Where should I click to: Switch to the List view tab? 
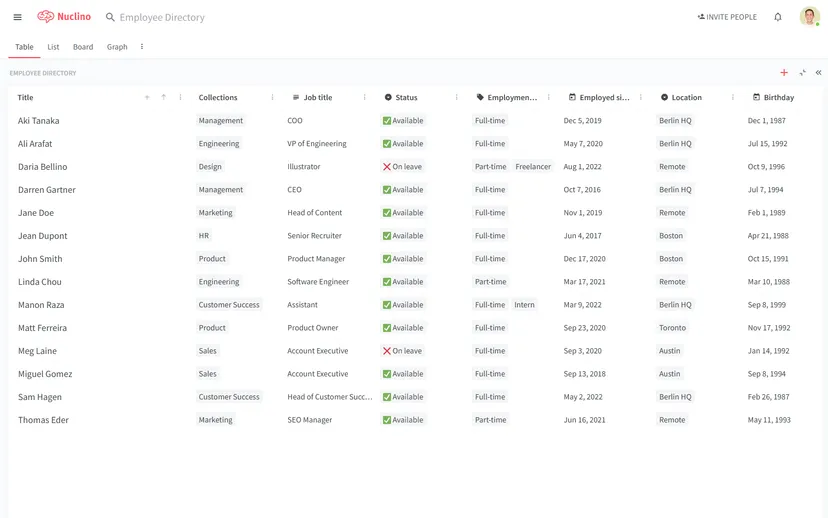click(x=53, y=47)
